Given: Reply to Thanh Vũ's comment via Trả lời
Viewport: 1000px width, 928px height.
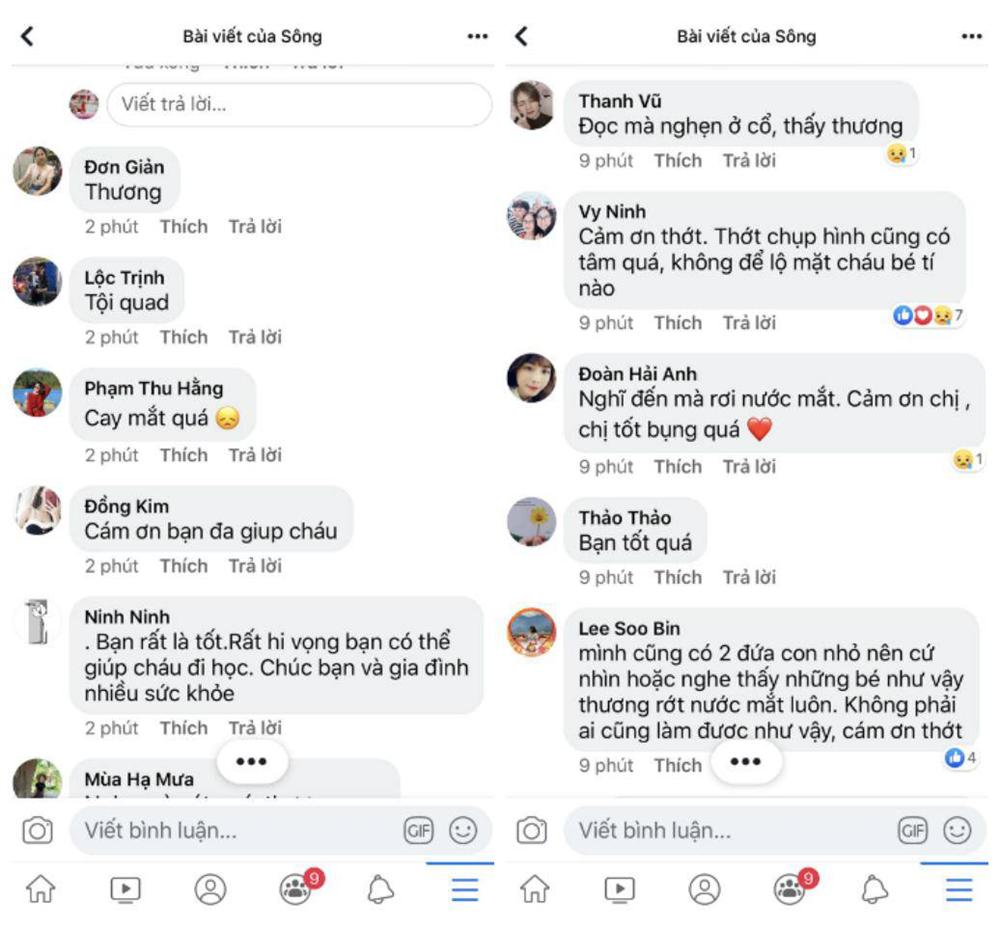Looking at the screenshot, I should (749, 160).
